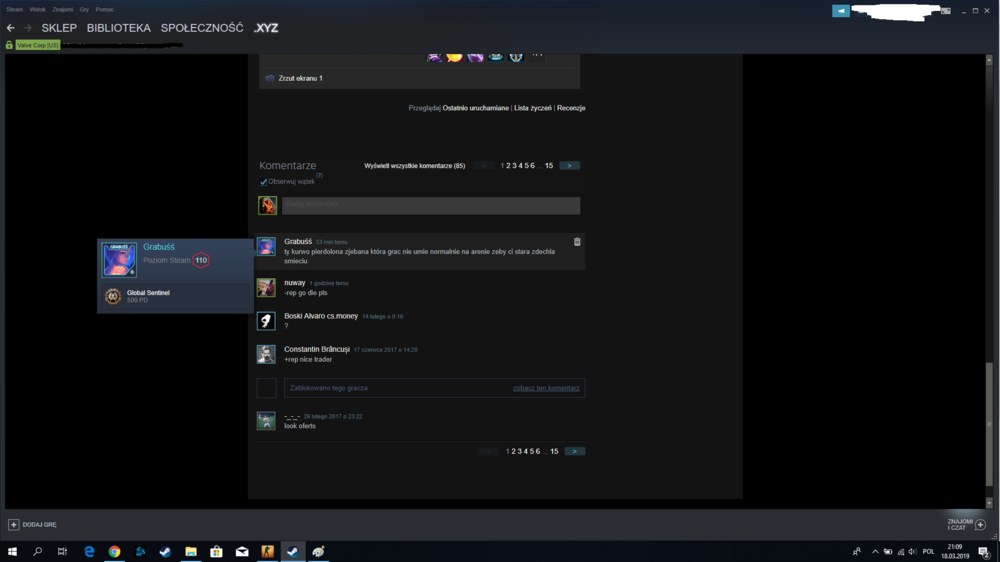The height and width of the screenshot is (562, 1000).
Task: Delete Grabušś comment with trash icon
Action: (x=577, y=242)
